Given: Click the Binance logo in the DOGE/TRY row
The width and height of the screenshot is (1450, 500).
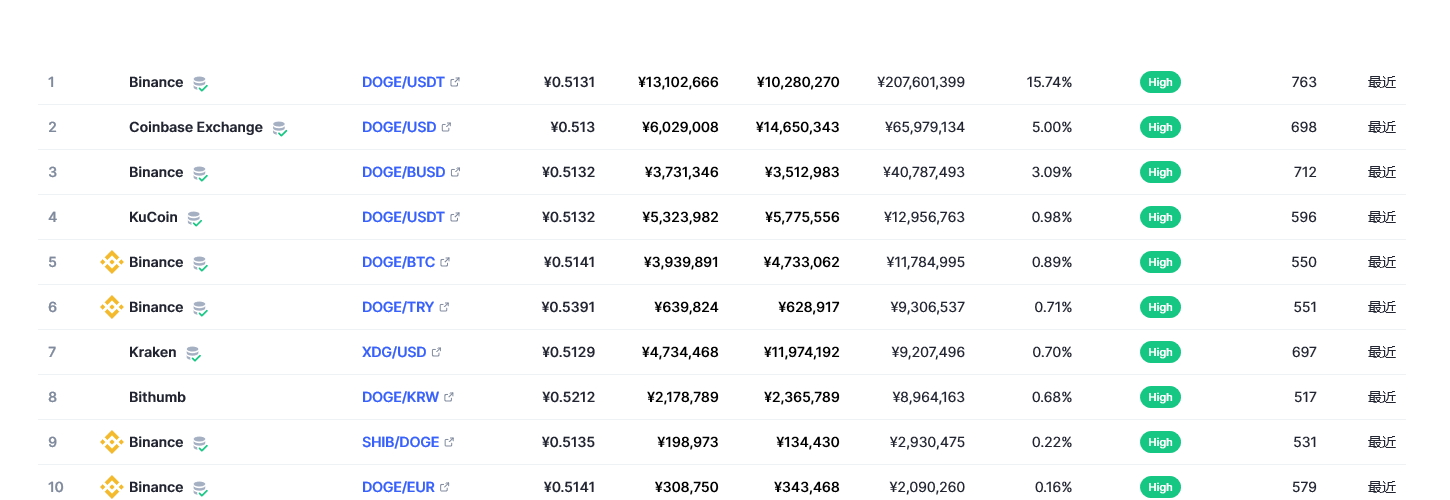Looking at the screenshot, I should pyautogui.click(x=111, y=307).
